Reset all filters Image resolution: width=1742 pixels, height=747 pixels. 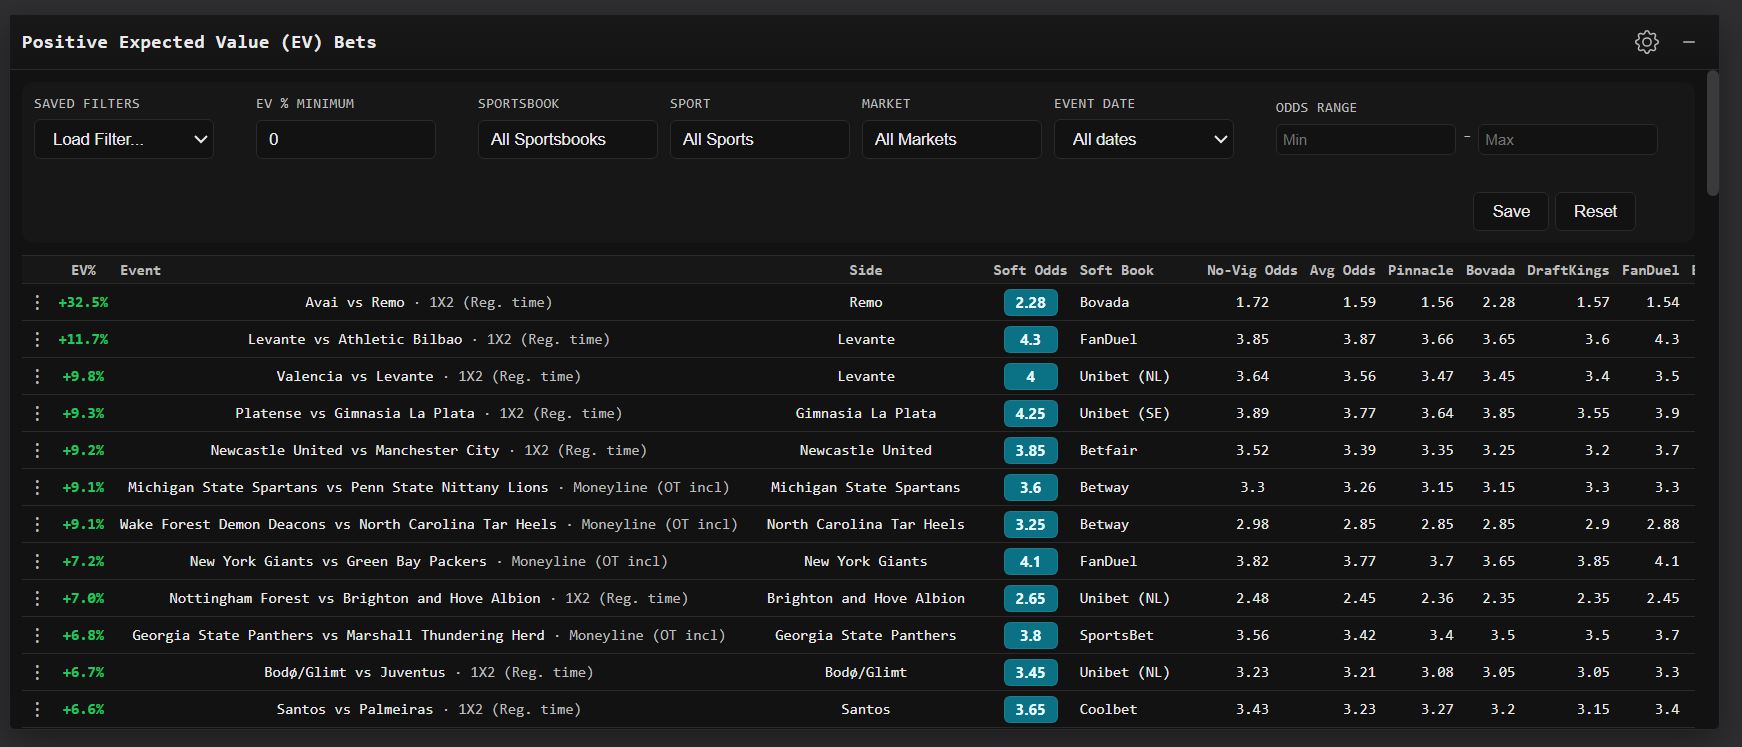[1594, 211]
